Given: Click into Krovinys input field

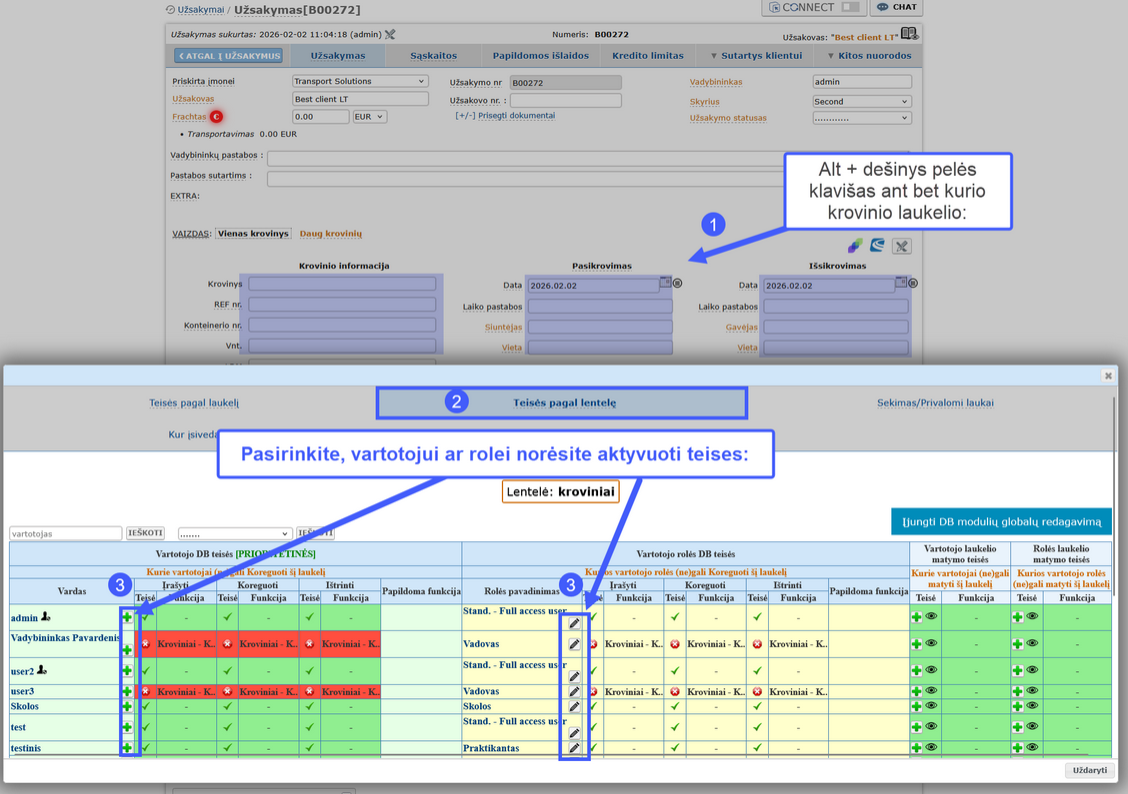Looking at the screenshot, I should (342, 284).
